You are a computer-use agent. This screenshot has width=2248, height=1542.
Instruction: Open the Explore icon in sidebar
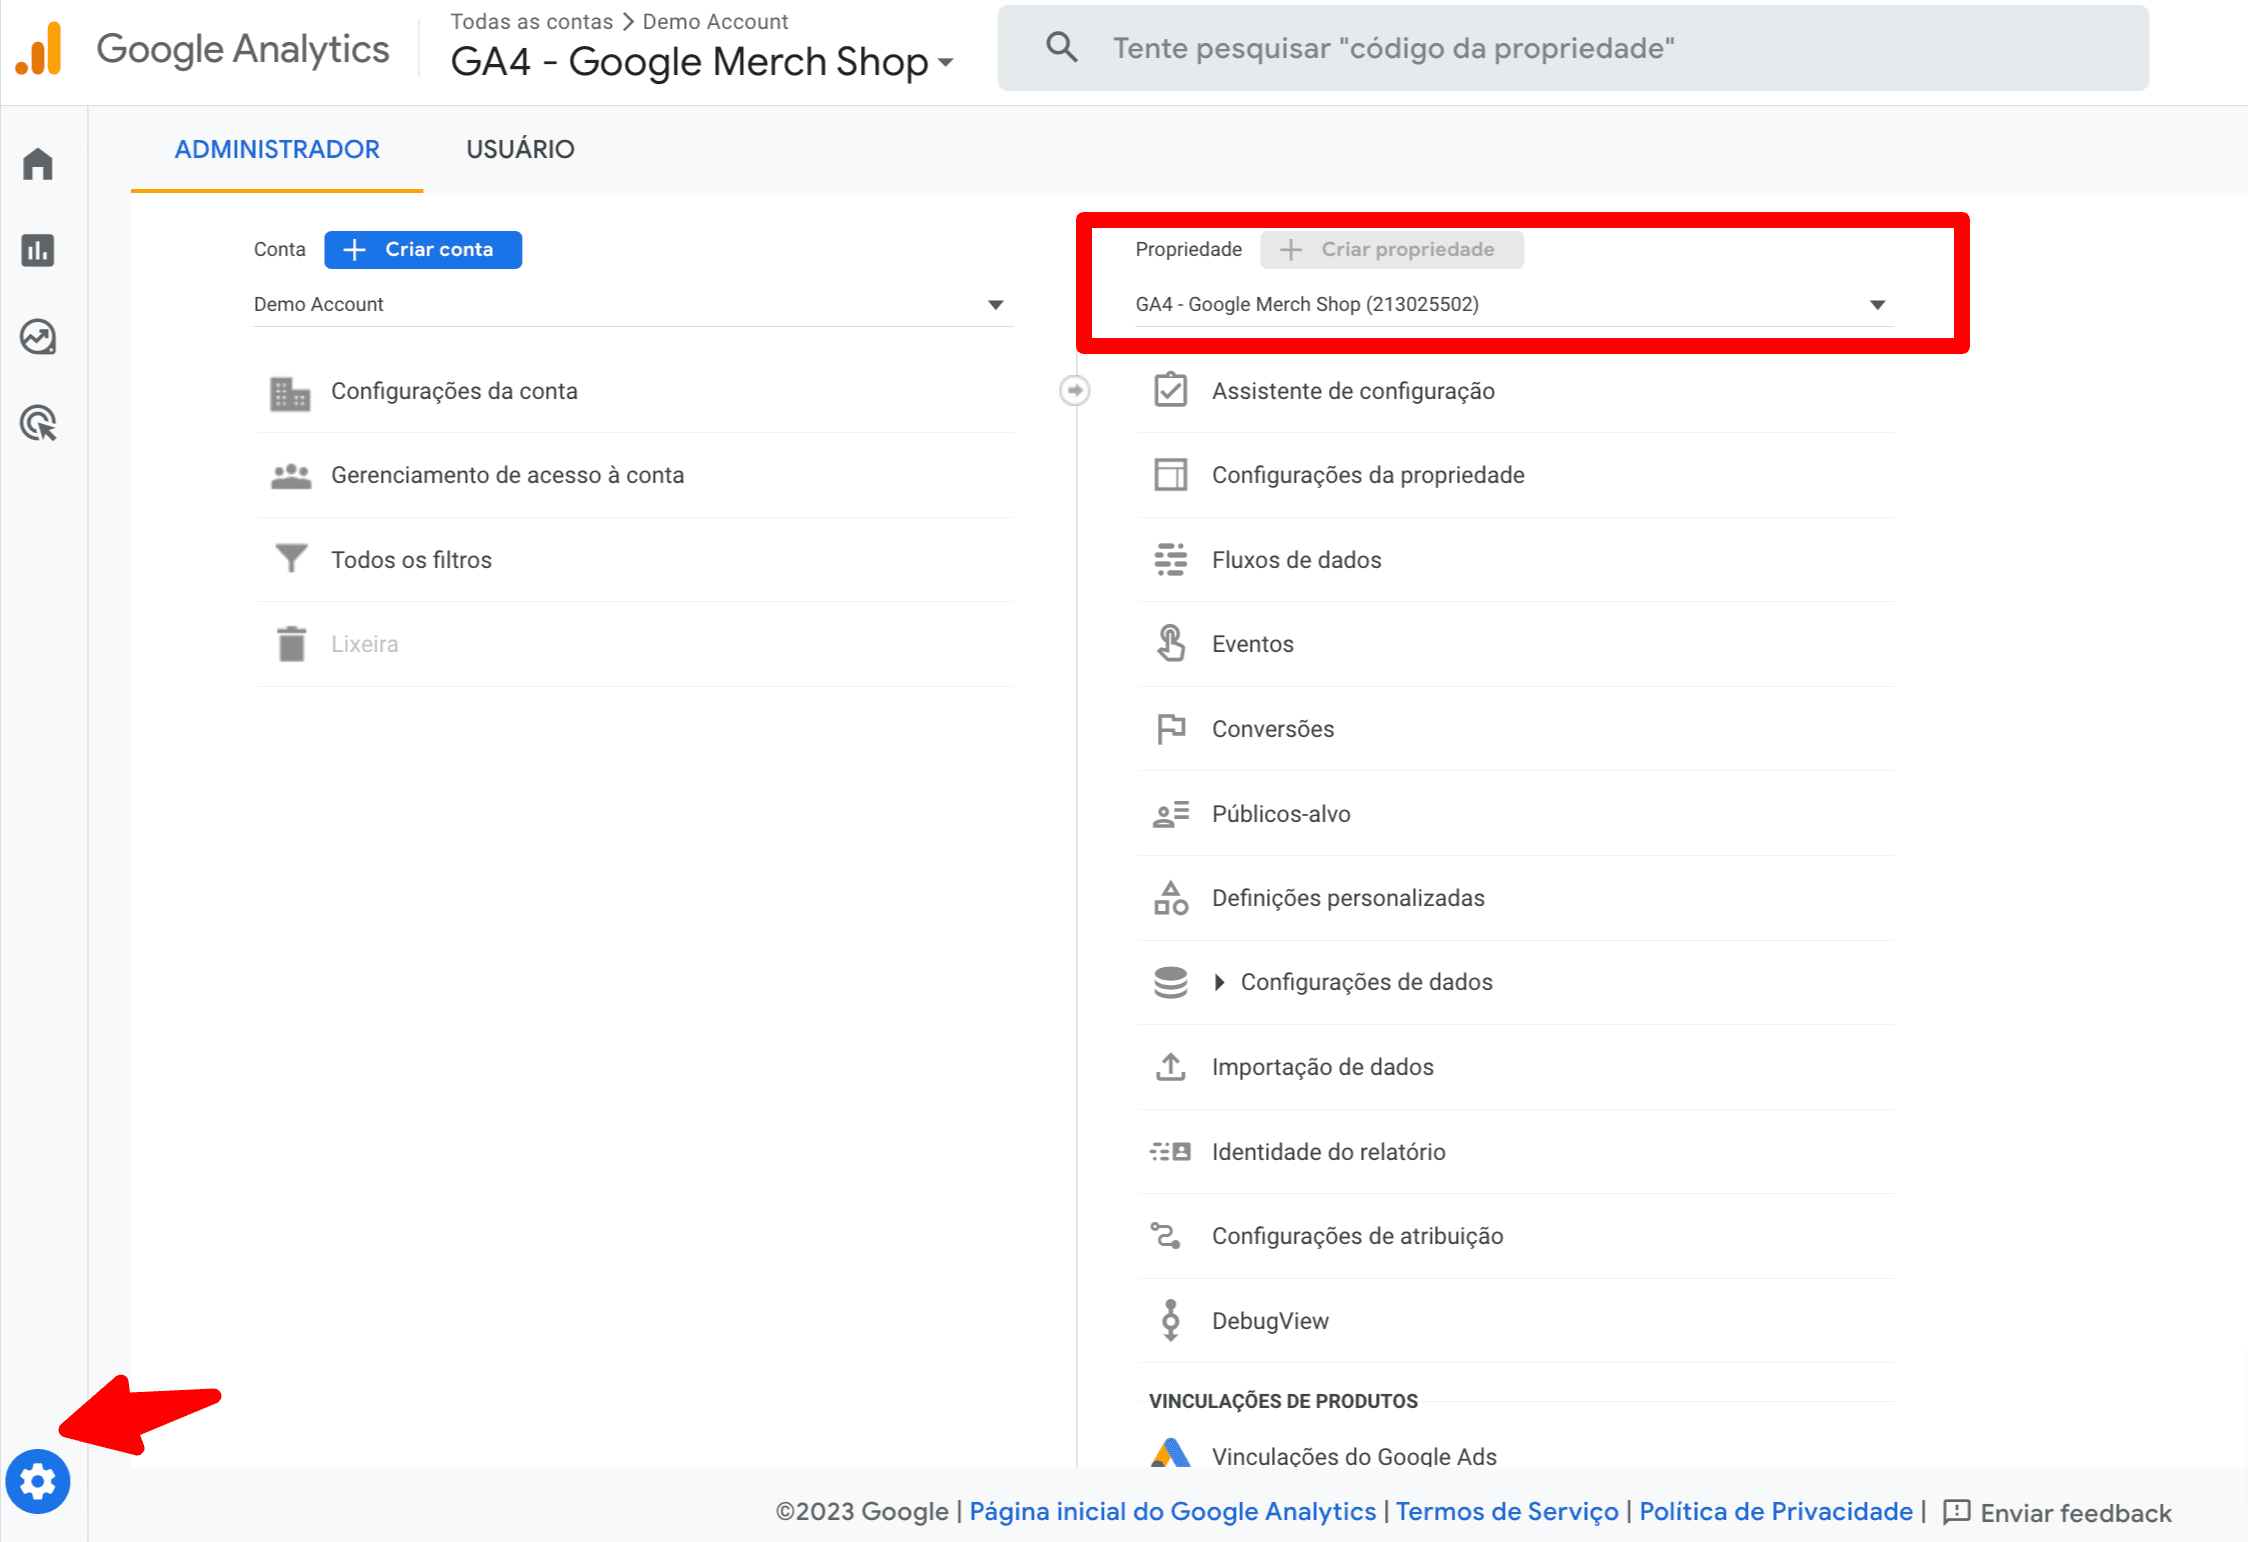coord(38,337)
